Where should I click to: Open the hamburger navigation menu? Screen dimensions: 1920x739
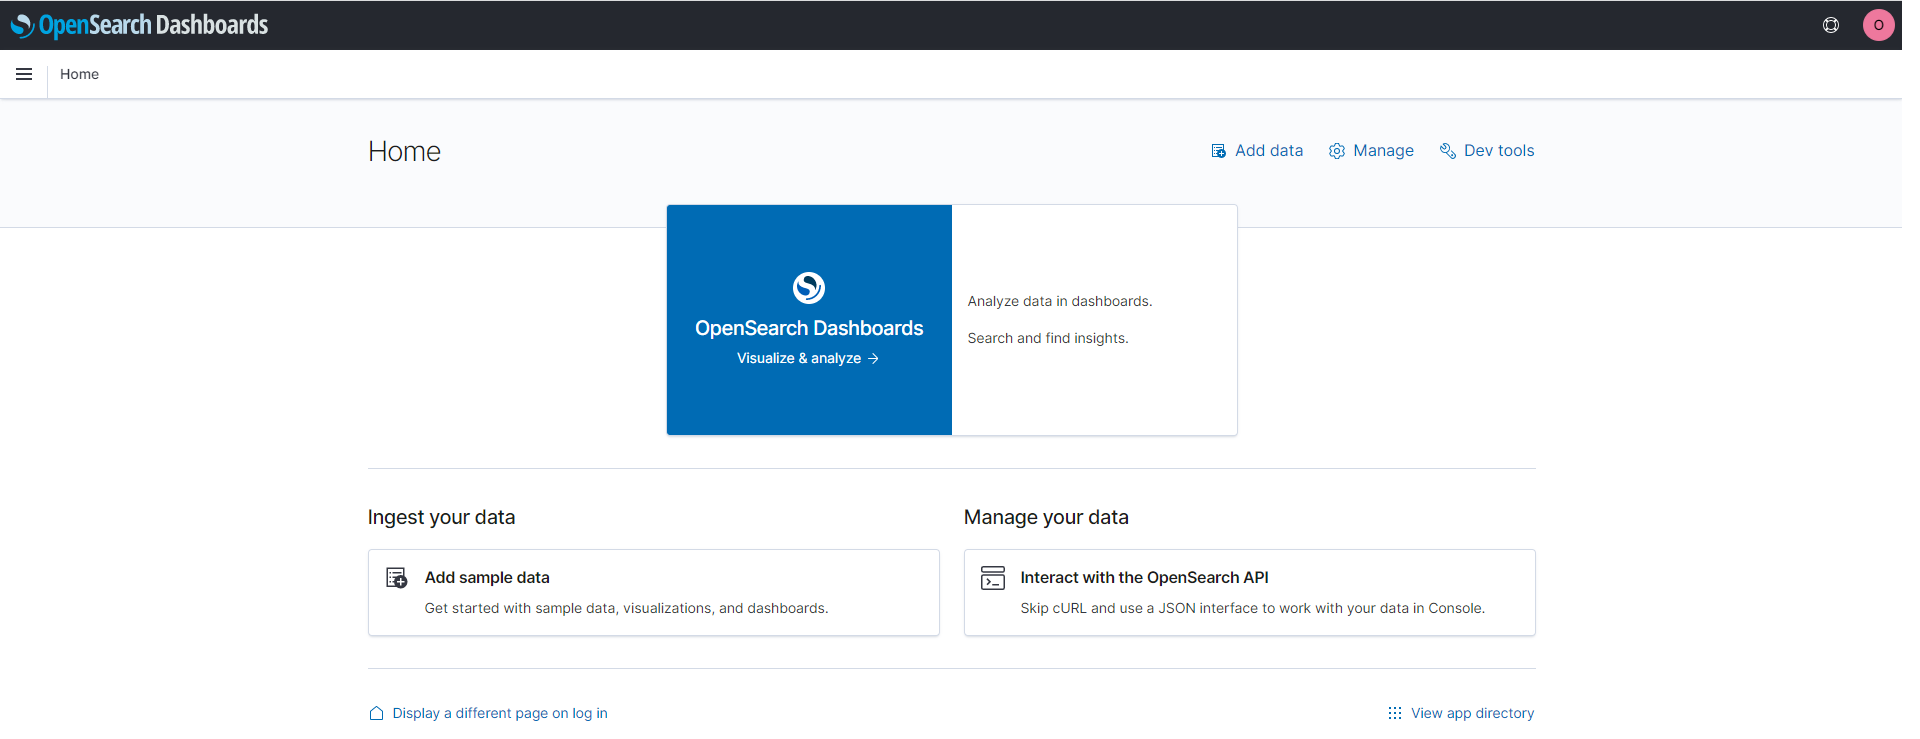point(24,74)
